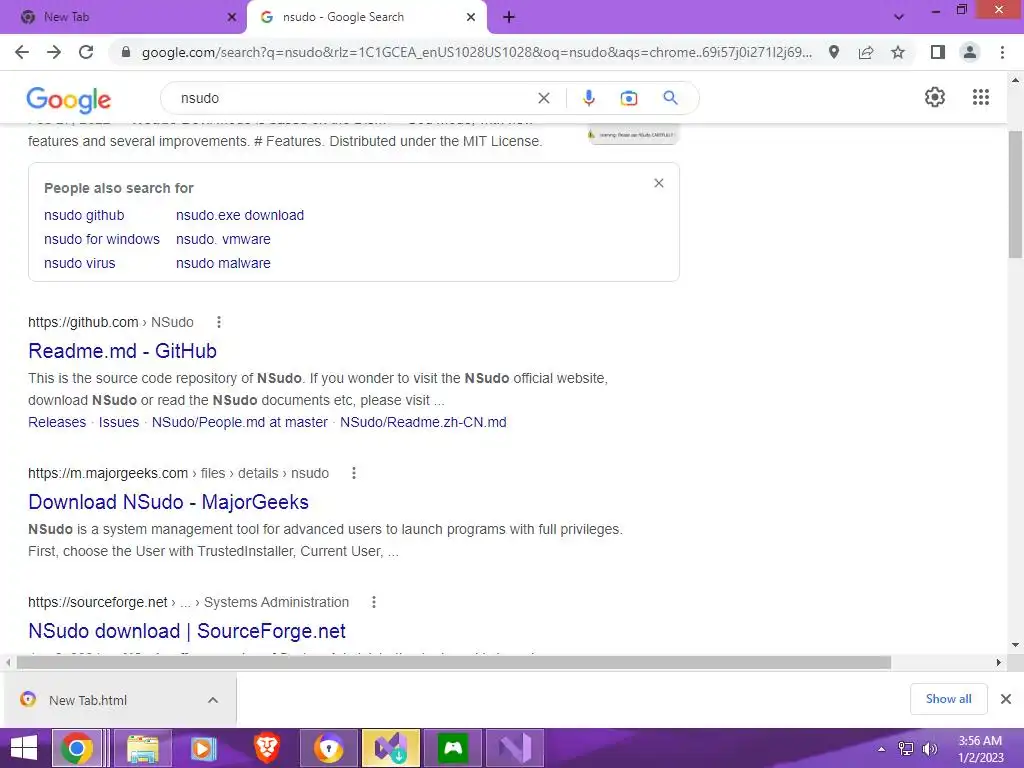Open the tab search chevron
The width and height of the screenshot is (1024, 768).
[x=899, y=17]
